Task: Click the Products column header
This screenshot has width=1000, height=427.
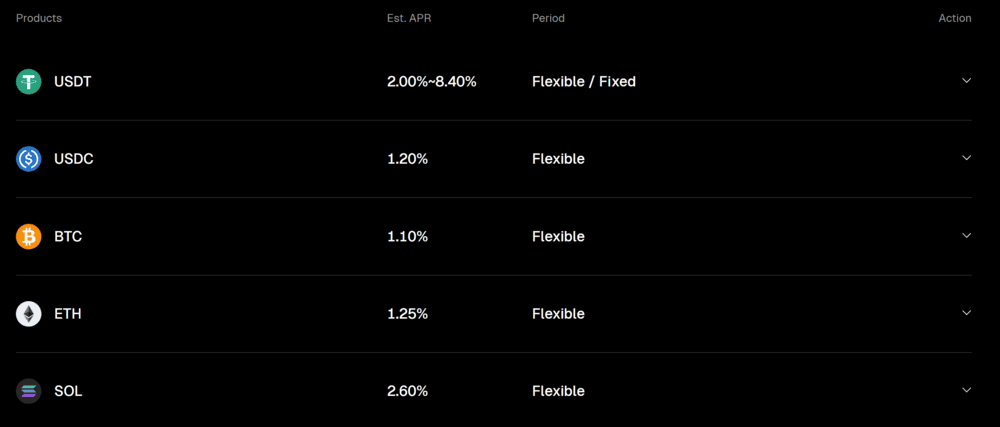Action: (x=40, y=19)
